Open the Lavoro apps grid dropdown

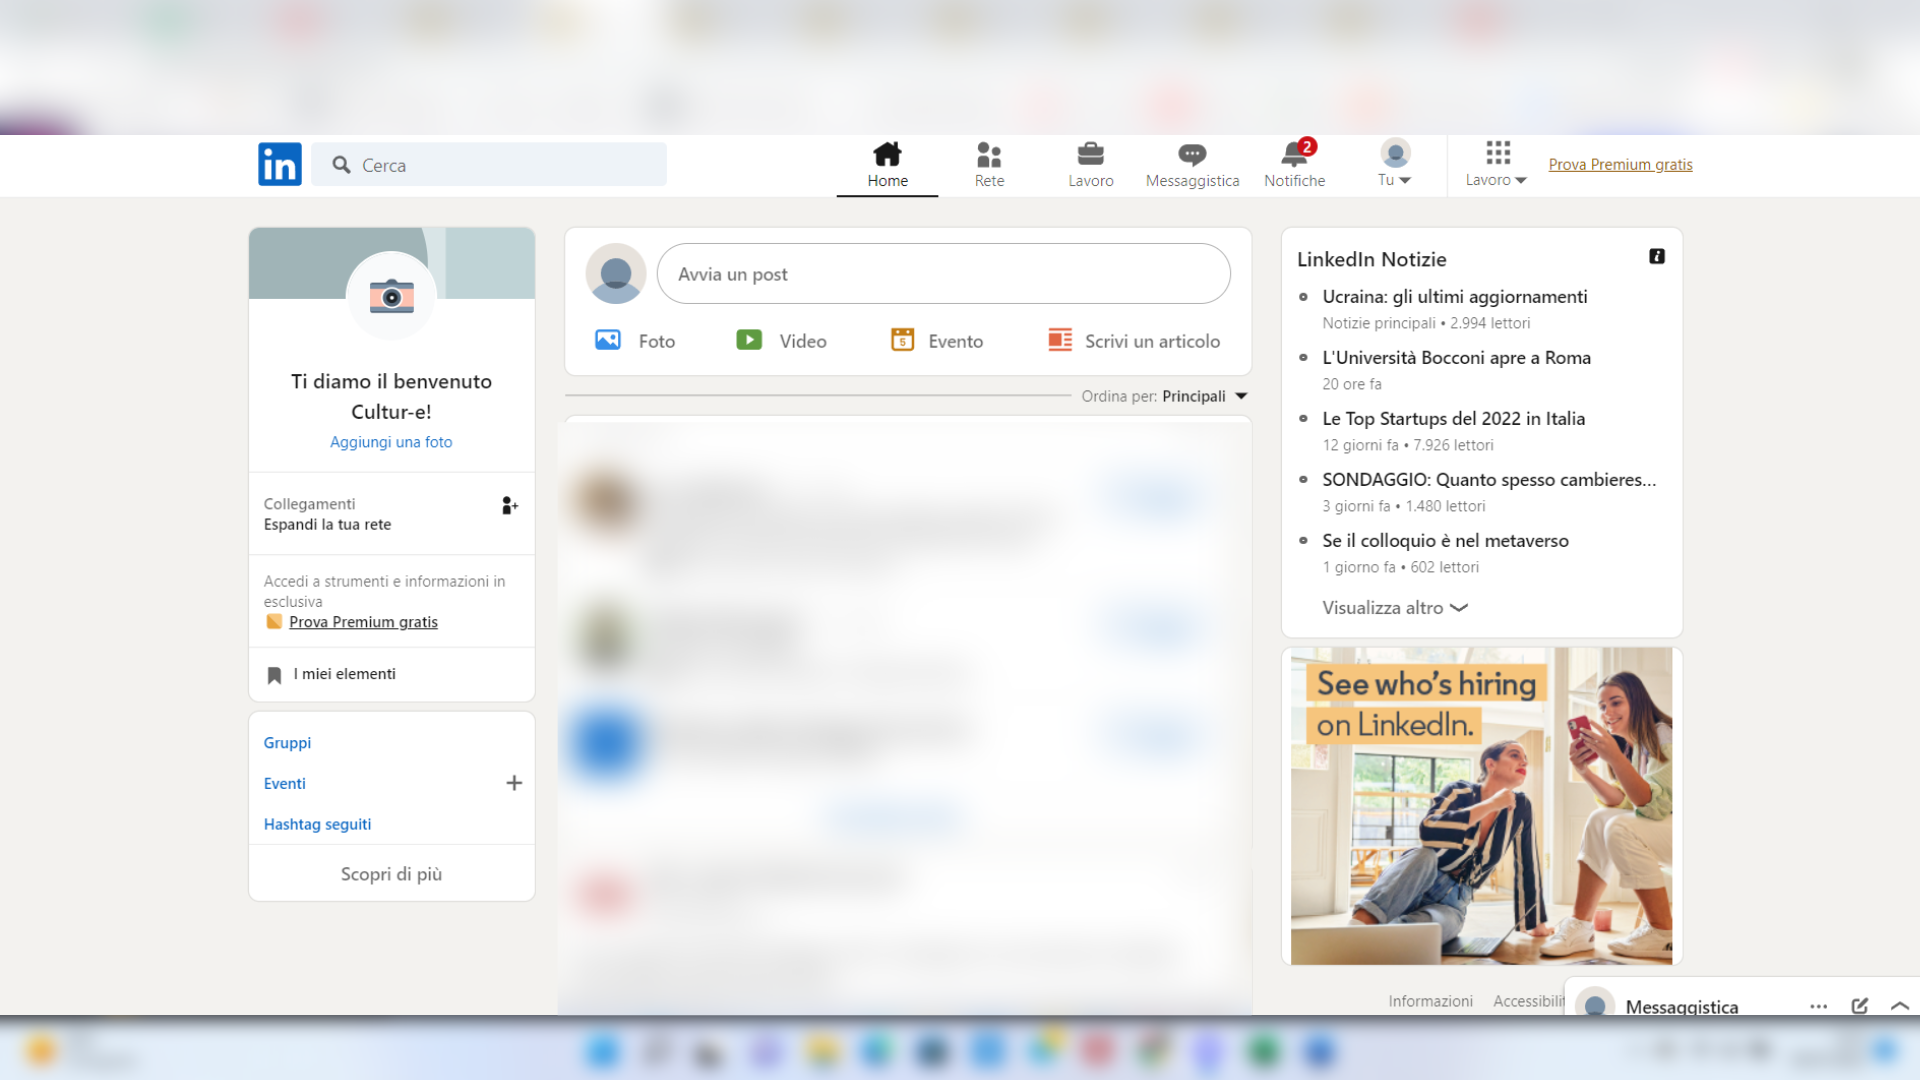click(1496, 165)
